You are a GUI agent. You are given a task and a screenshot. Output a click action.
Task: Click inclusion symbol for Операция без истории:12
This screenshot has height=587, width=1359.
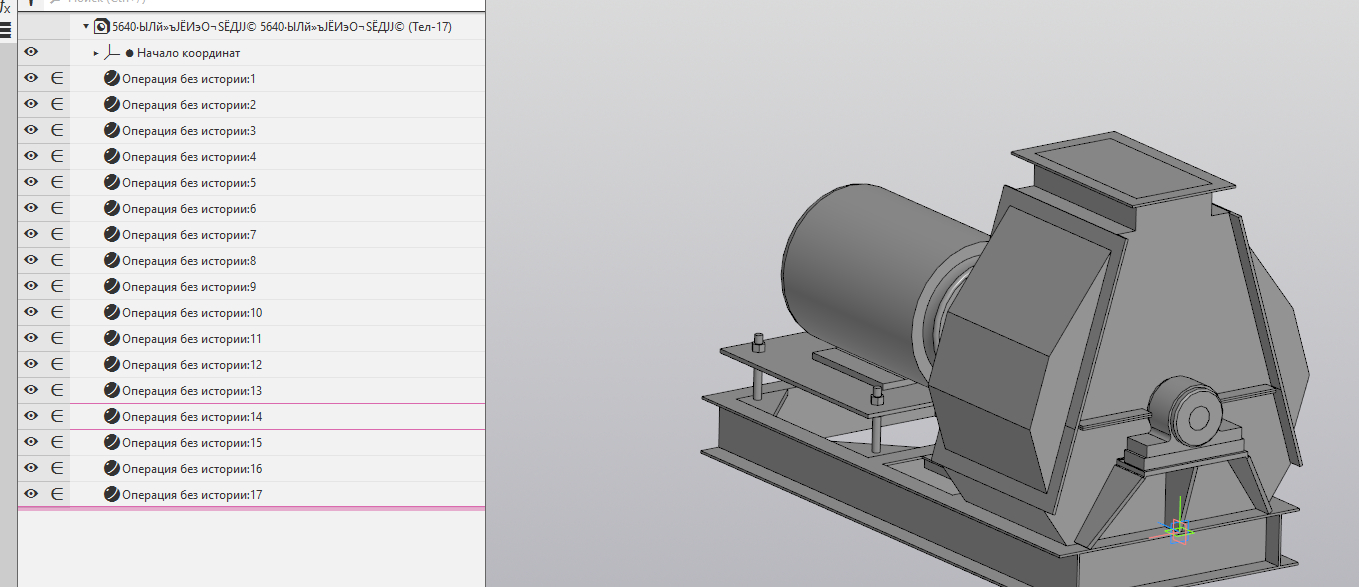coord(57,364)
